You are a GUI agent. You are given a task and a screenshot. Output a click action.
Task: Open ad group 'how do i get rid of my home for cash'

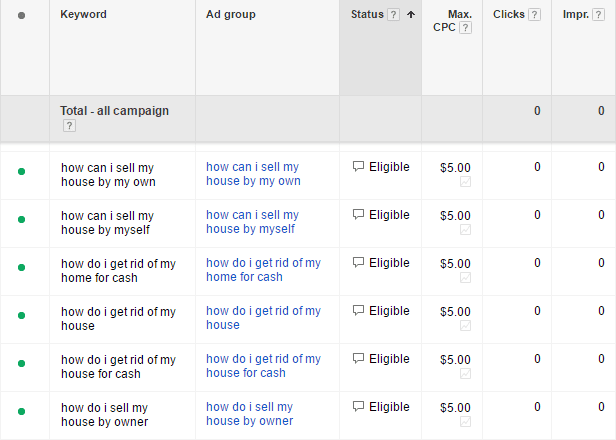[264, 270]
